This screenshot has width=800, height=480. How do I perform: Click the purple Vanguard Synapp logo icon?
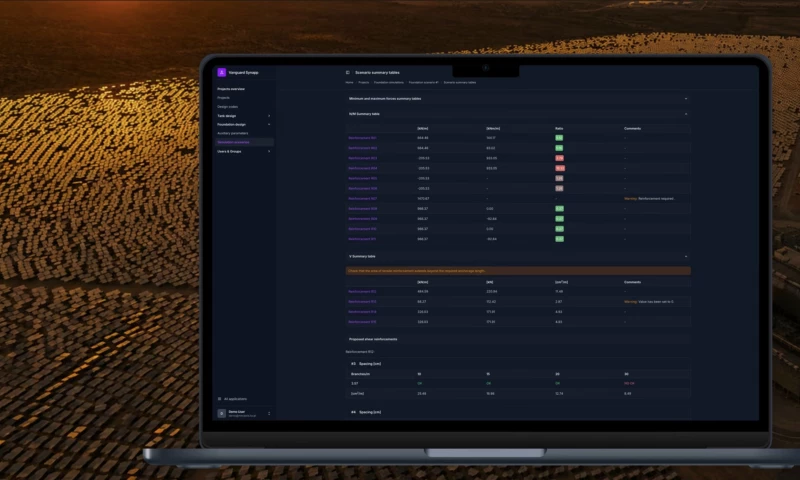click(x=221, y=72)
